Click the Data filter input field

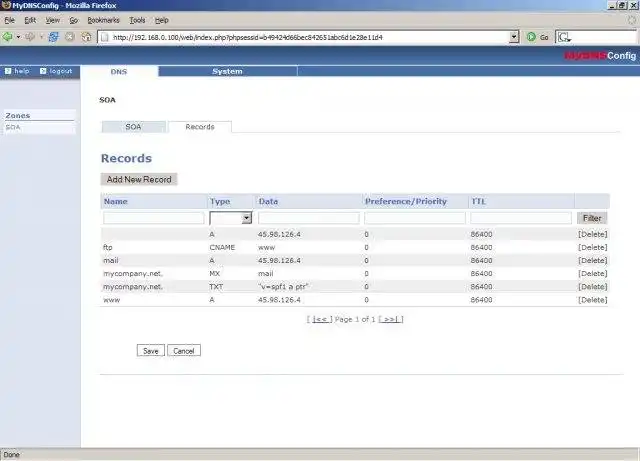point(309,218)
